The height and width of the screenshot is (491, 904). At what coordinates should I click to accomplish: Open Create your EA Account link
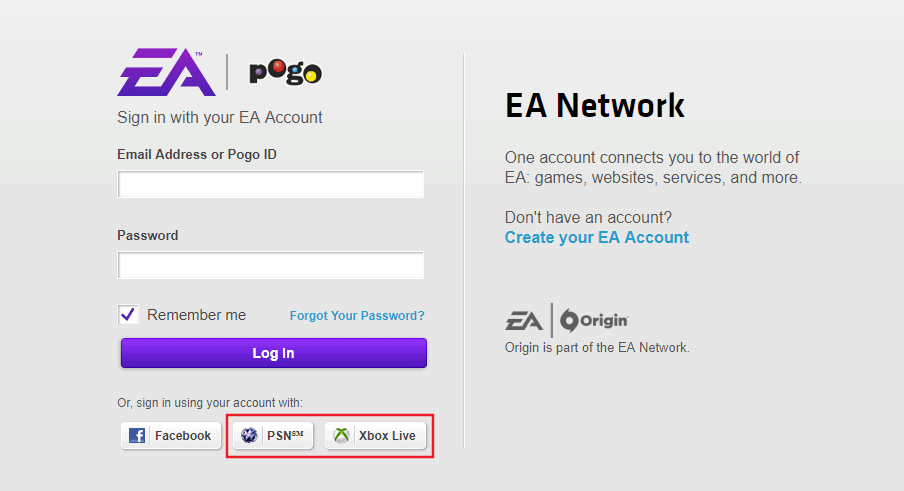point(597,237)
